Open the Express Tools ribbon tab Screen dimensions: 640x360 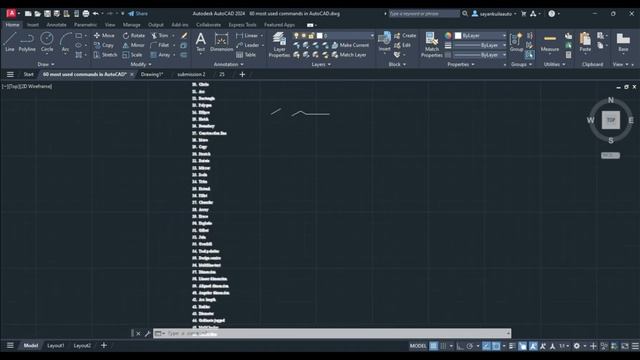coord(242,25)
